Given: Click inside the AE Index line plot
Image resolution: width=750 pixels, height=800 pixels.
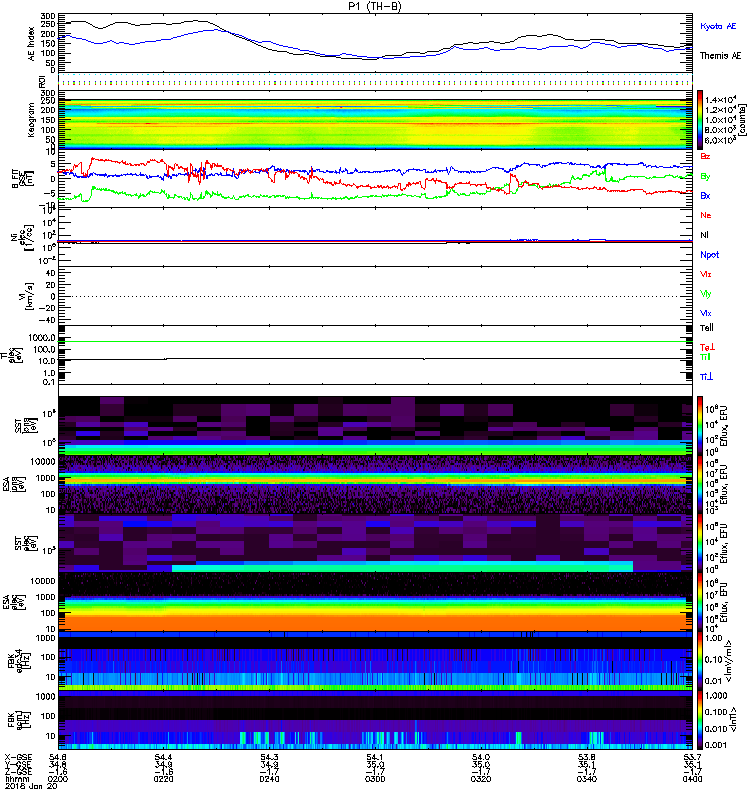Looking at the screenshot, I should [x=375, y=43].
